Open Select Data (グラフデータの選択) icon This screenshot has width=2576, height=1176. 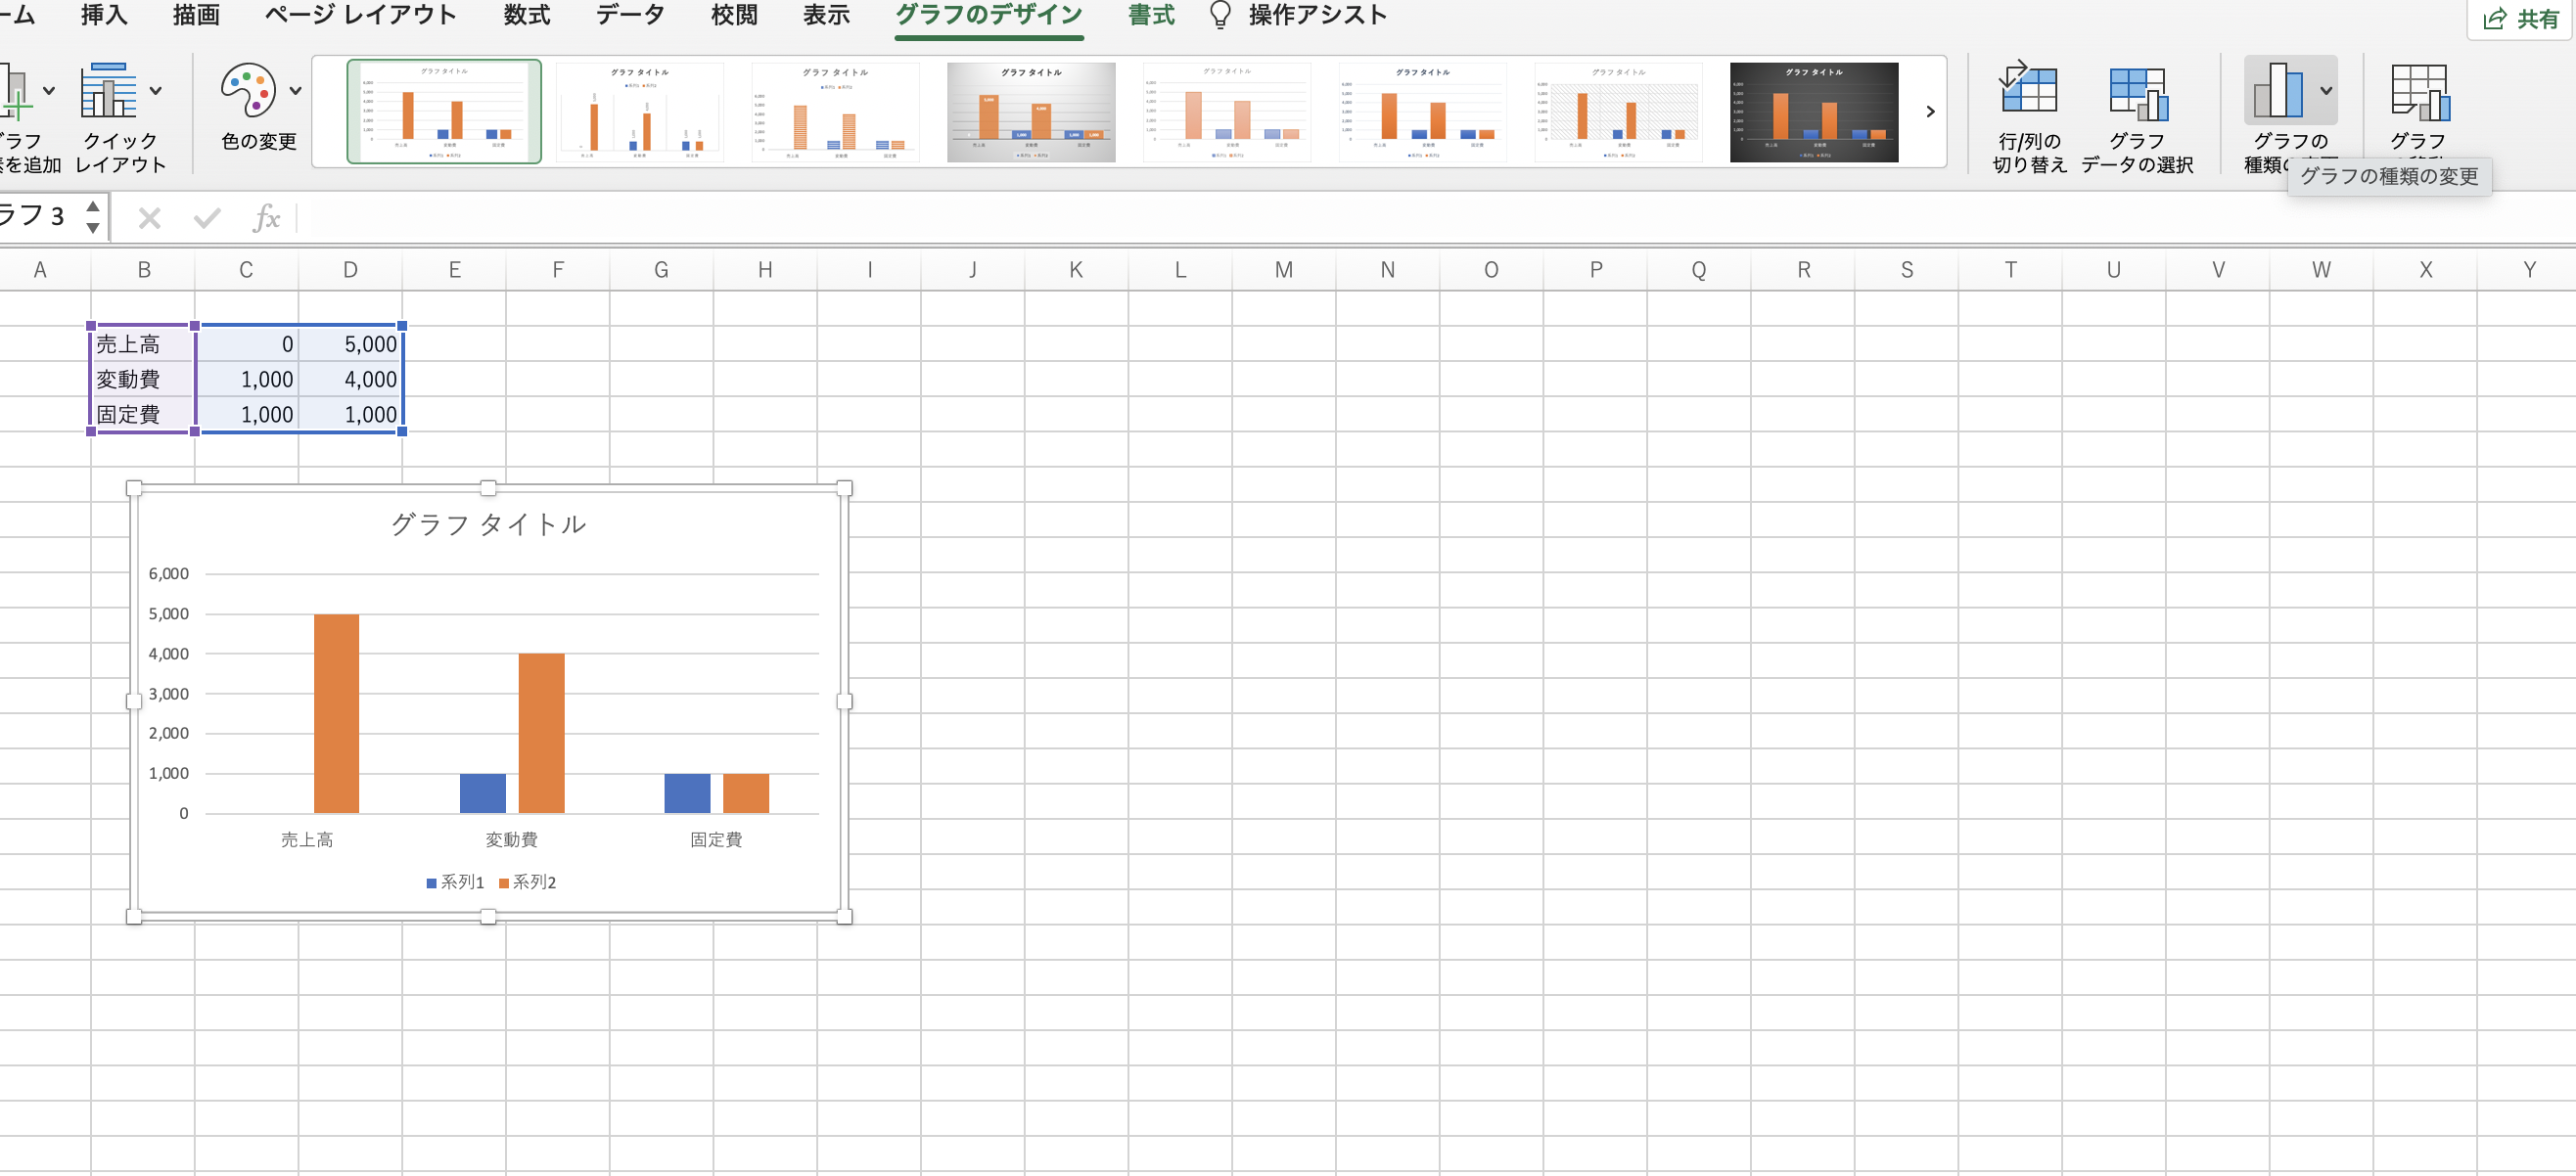(x=2137, y=92)
